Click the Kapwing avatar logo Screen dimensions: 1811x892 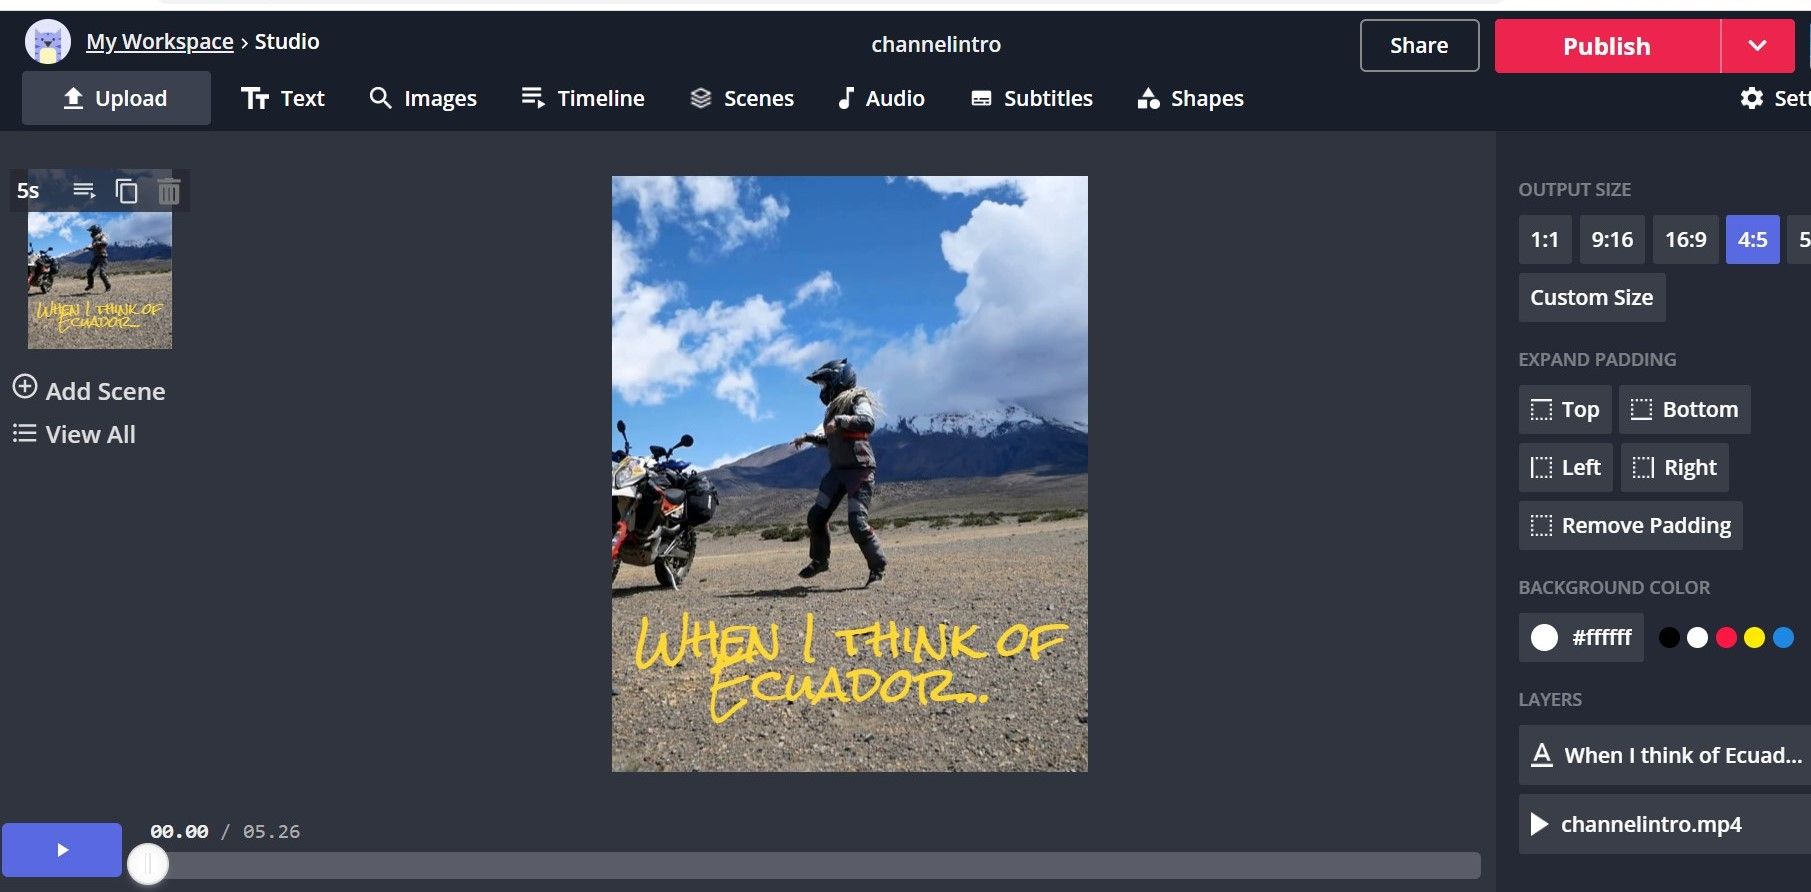pyautogui.click(x=47, y=42)
